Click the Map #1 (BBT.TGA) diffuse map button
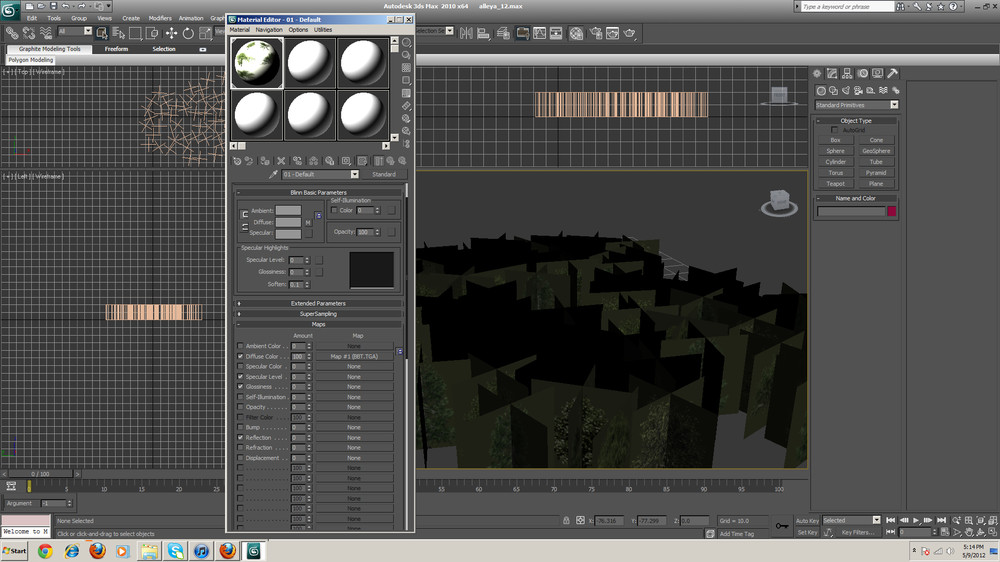The height and width of the screenshot is (562, 1000). pos(354,356)
